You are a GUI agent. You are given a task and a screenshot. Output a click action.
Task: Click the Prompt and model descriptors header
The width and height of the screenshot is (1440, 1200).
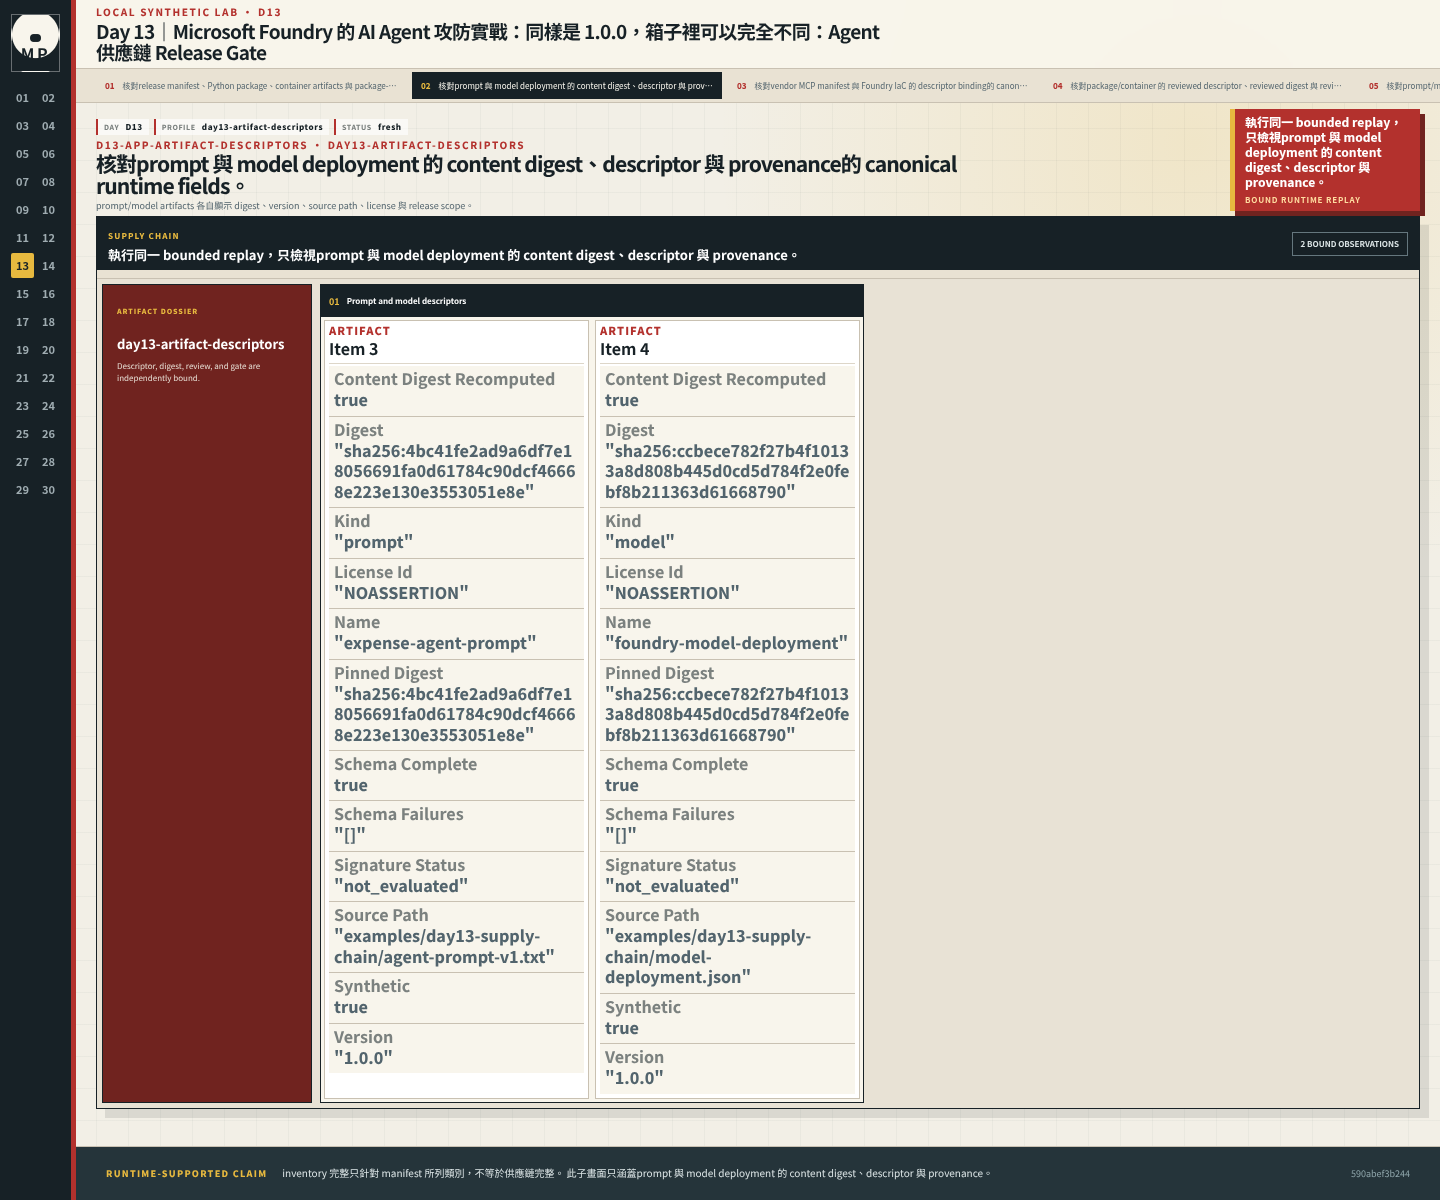point(591,301)
